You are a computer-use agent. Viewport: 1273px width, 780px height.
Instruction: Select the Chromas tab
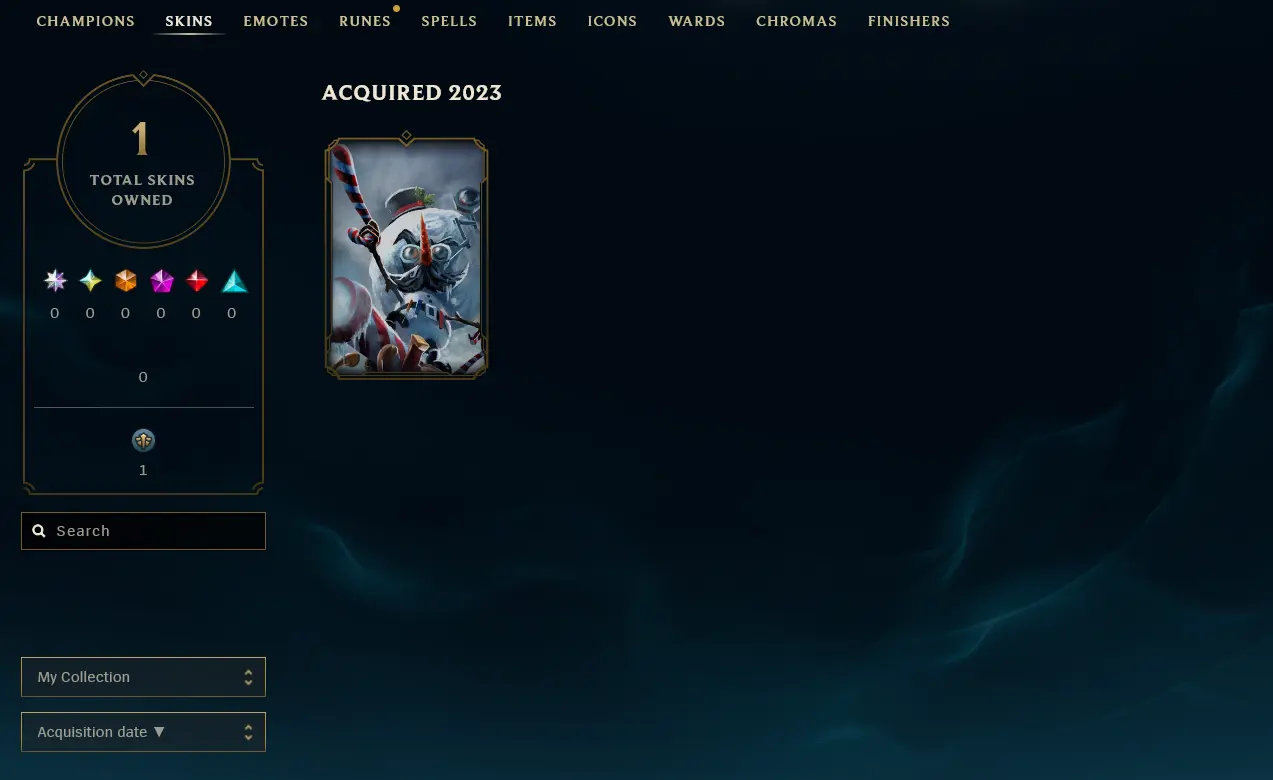(x=797, y=21)
